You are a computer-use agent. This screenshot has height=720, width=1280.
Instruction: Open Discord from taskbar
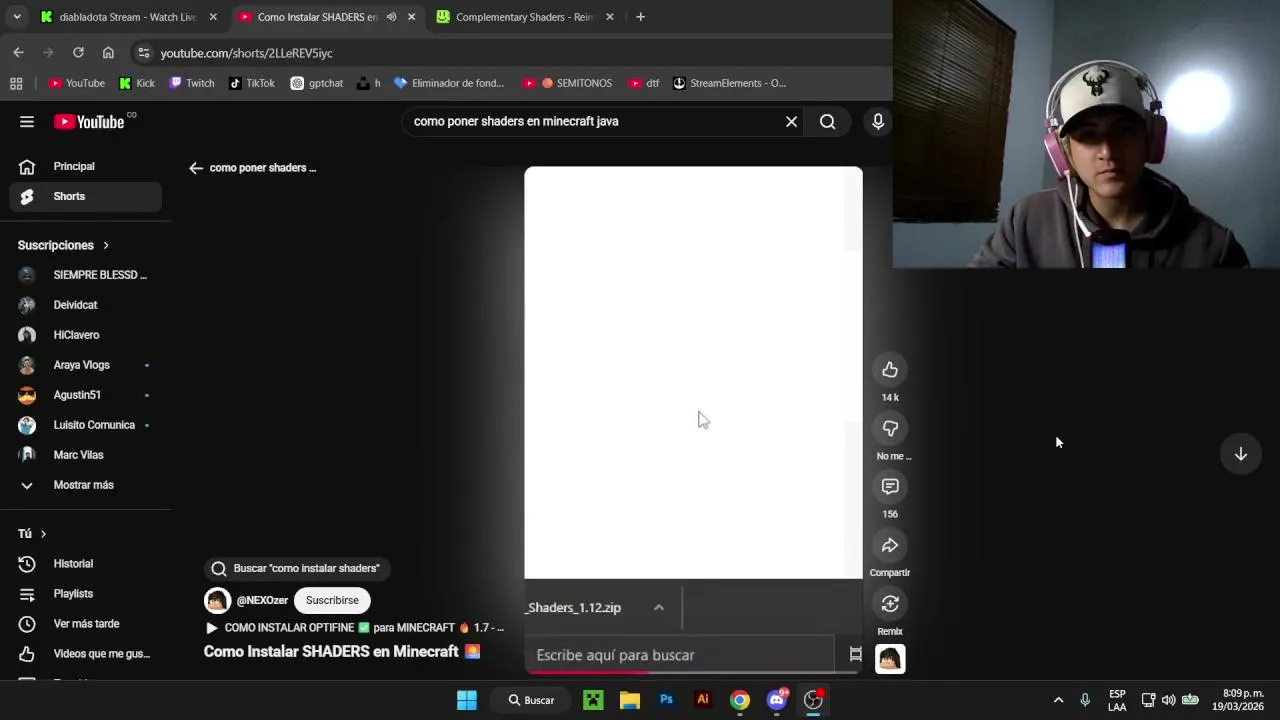(x=777, y=700)
